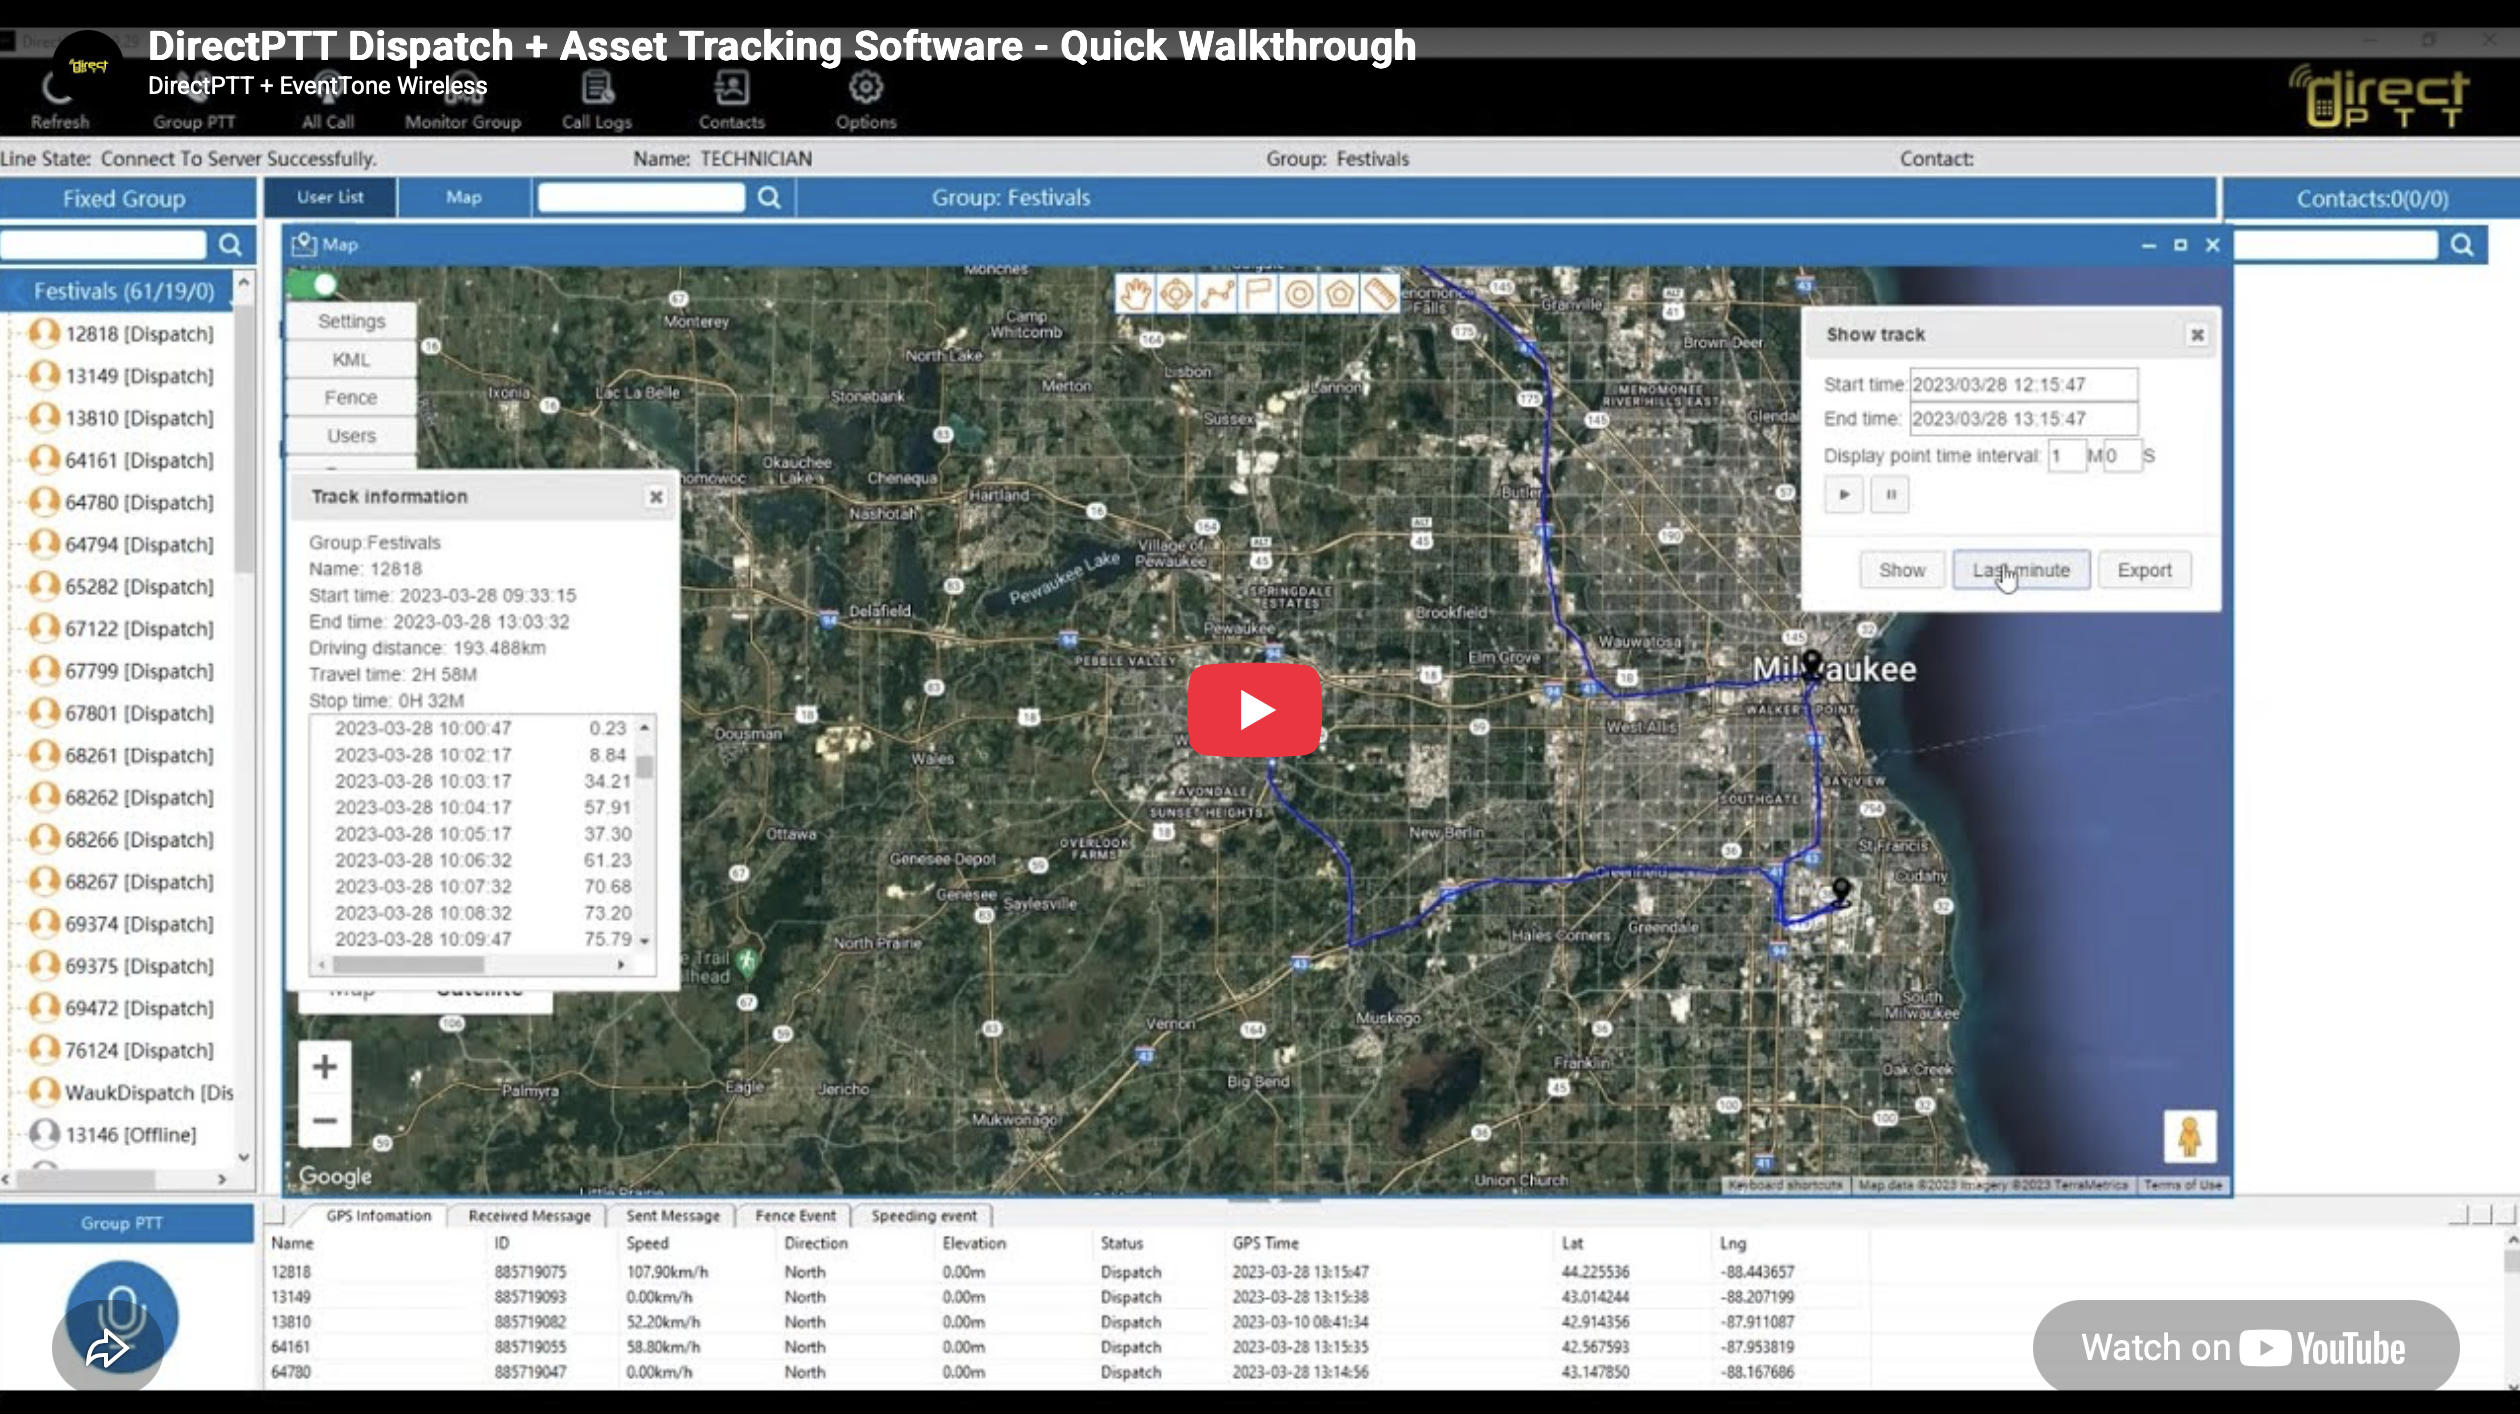Viewport: 2520px width, 1414px height.
Task: Open the GPS Information tab
Action: pos(379,1216)
